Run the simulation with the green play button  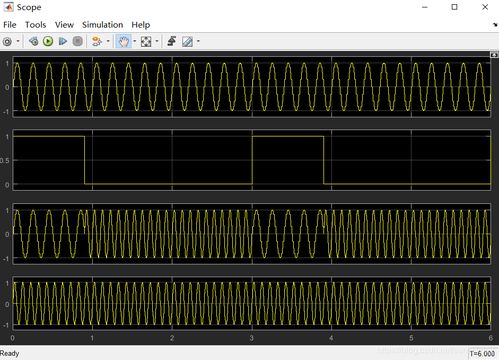[x=48, y=41]
